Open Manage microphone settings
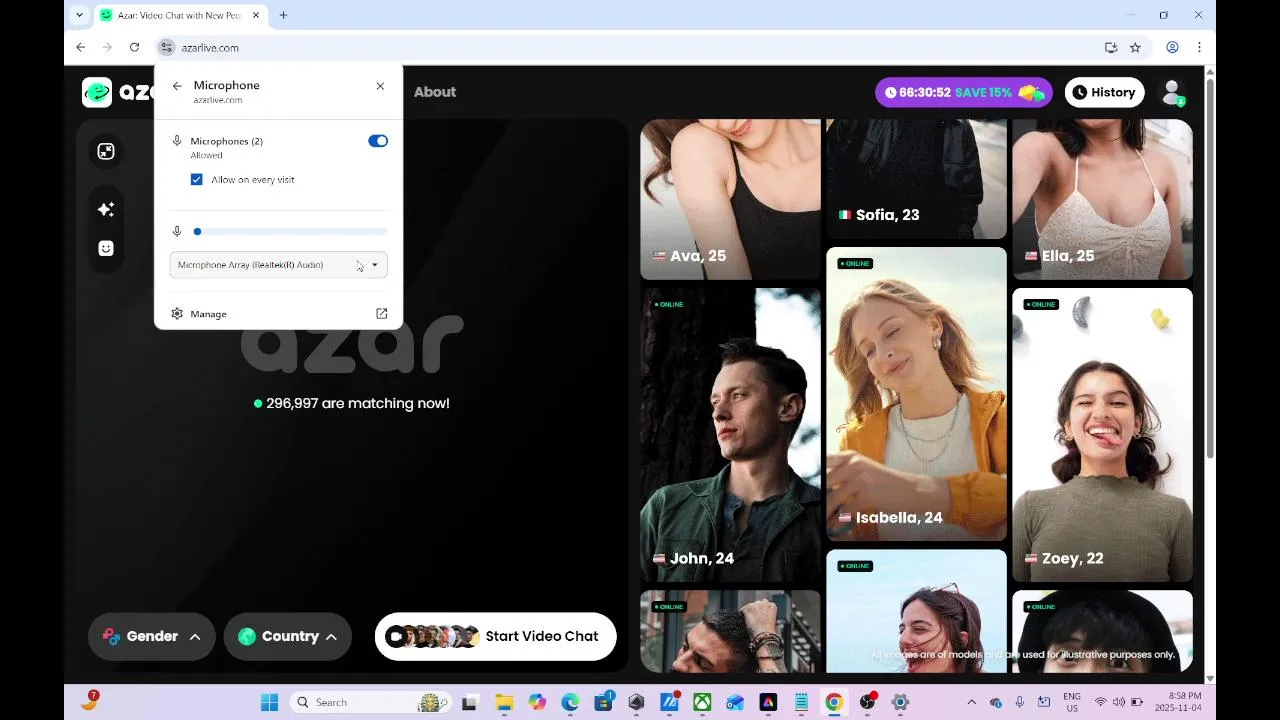Viewport: 1280px width, 720px height. [x=208, y=314]
